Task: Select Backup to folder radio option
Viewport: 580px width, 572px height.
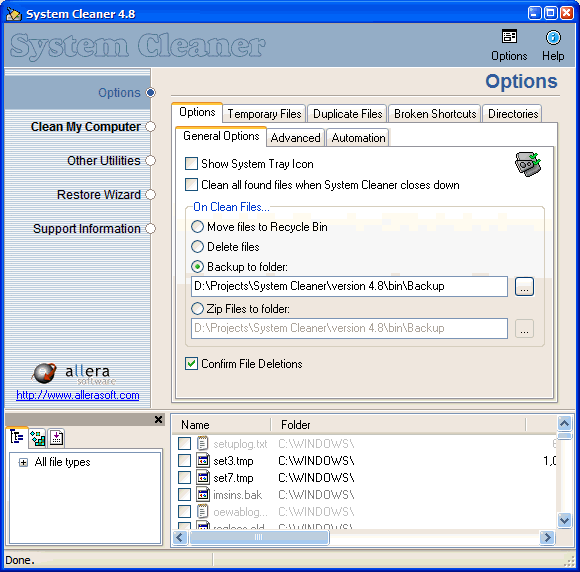Action: [x=197, y=266]
